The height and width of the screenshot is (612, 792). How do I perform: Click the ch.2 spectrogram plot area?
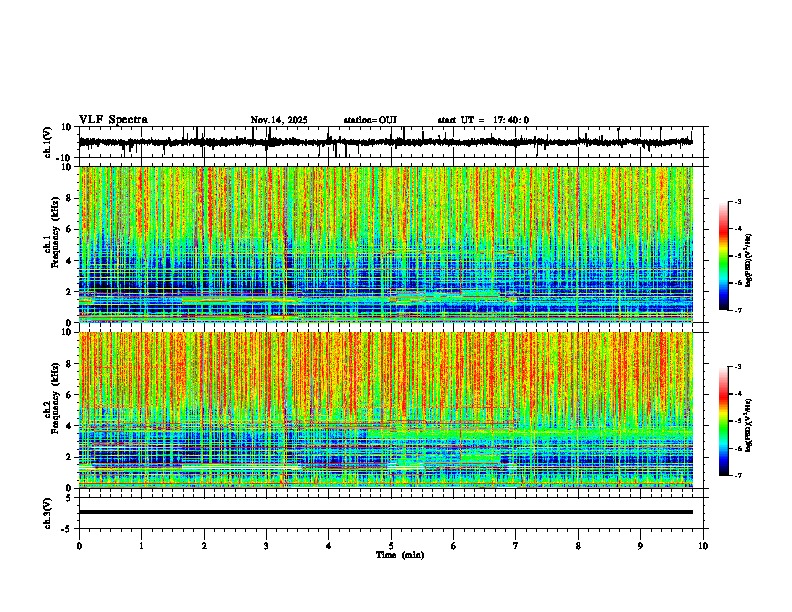[x=386, y=410]
